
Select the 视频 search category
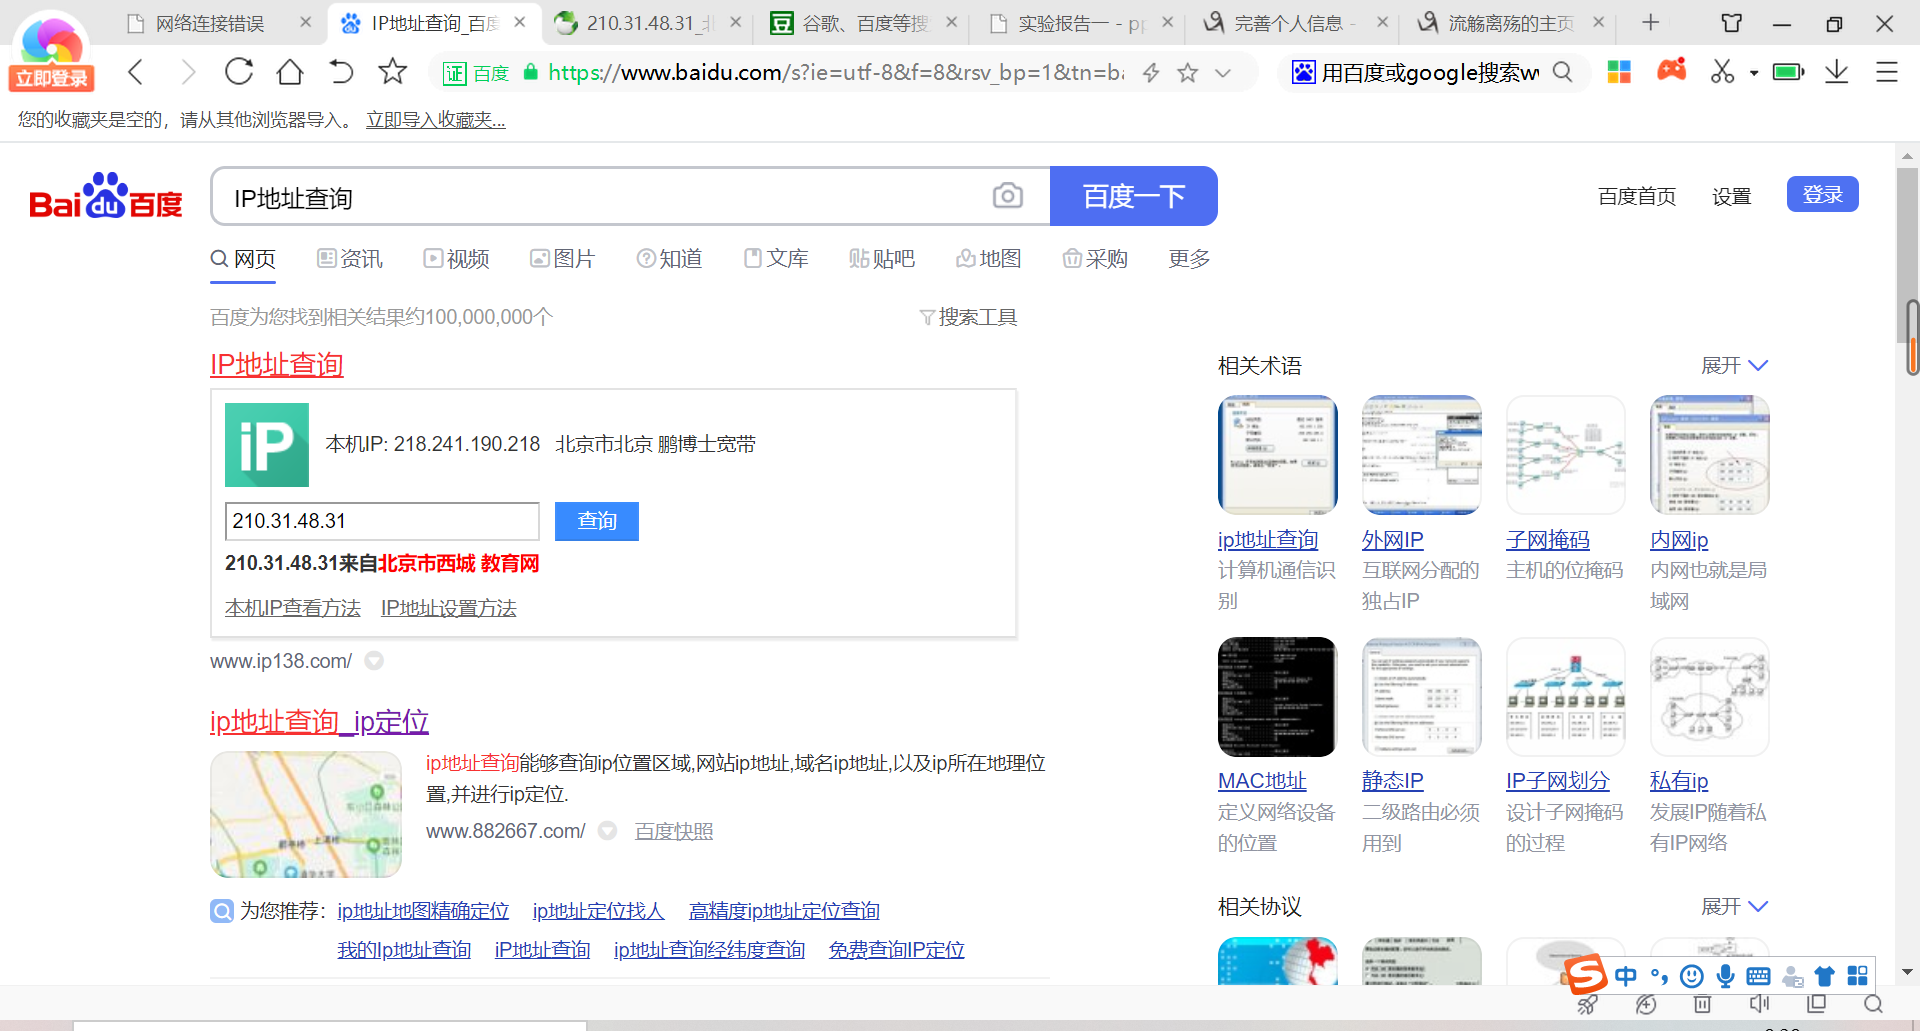(457, 259)
